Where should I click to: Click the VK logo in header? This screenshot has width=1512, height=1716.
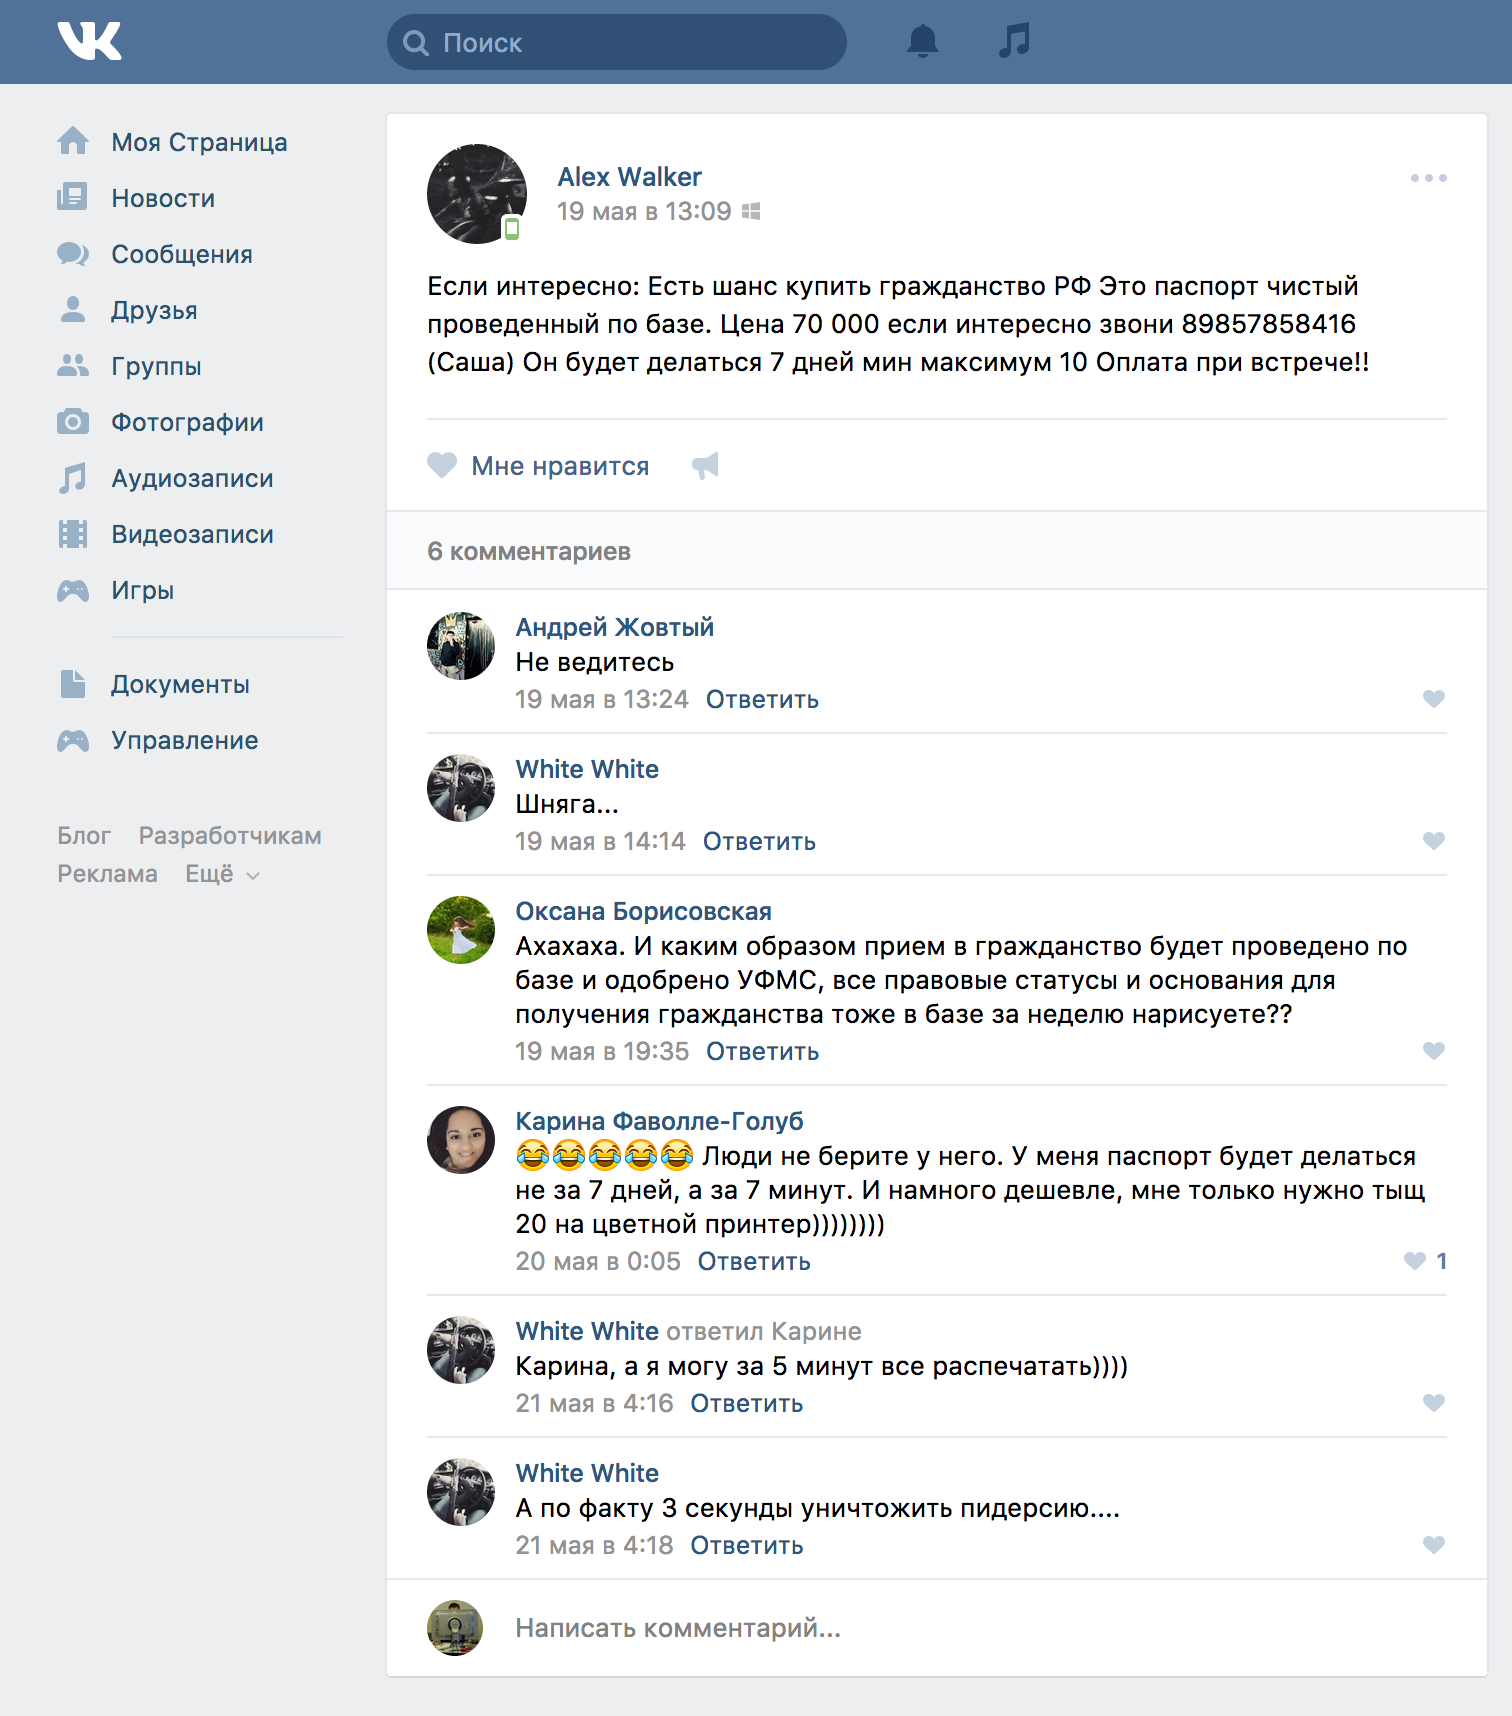pyautogui.click(x=89, y=42)
